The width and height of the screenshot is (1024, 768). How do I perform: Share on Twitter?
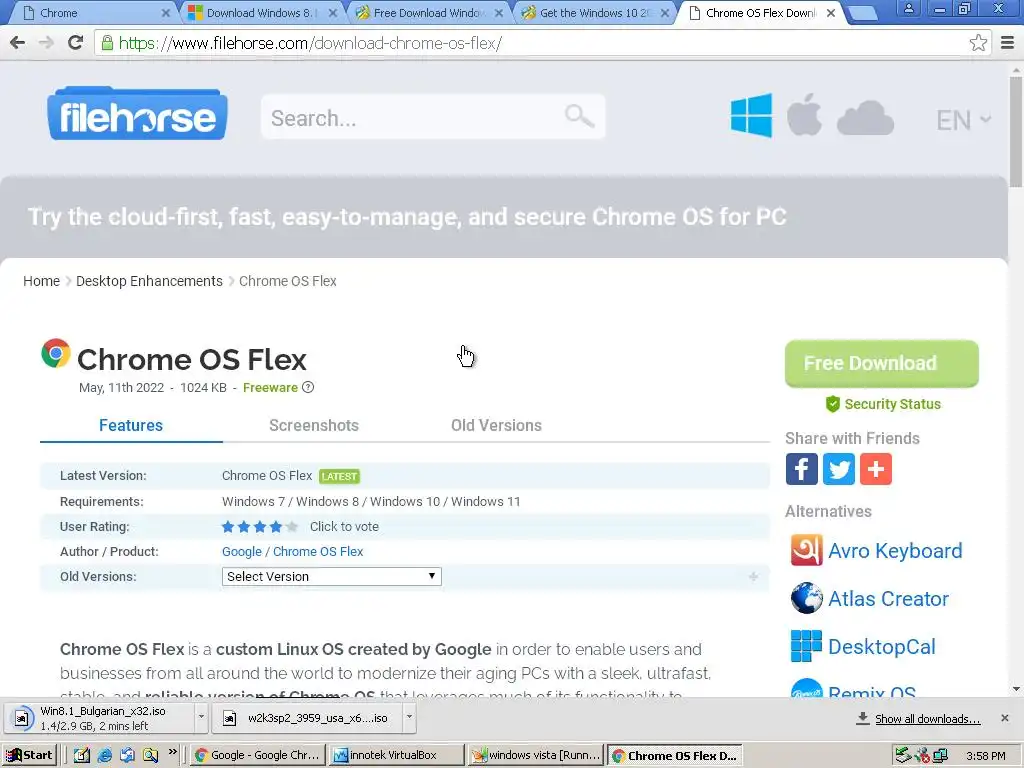tap(839, 469)
